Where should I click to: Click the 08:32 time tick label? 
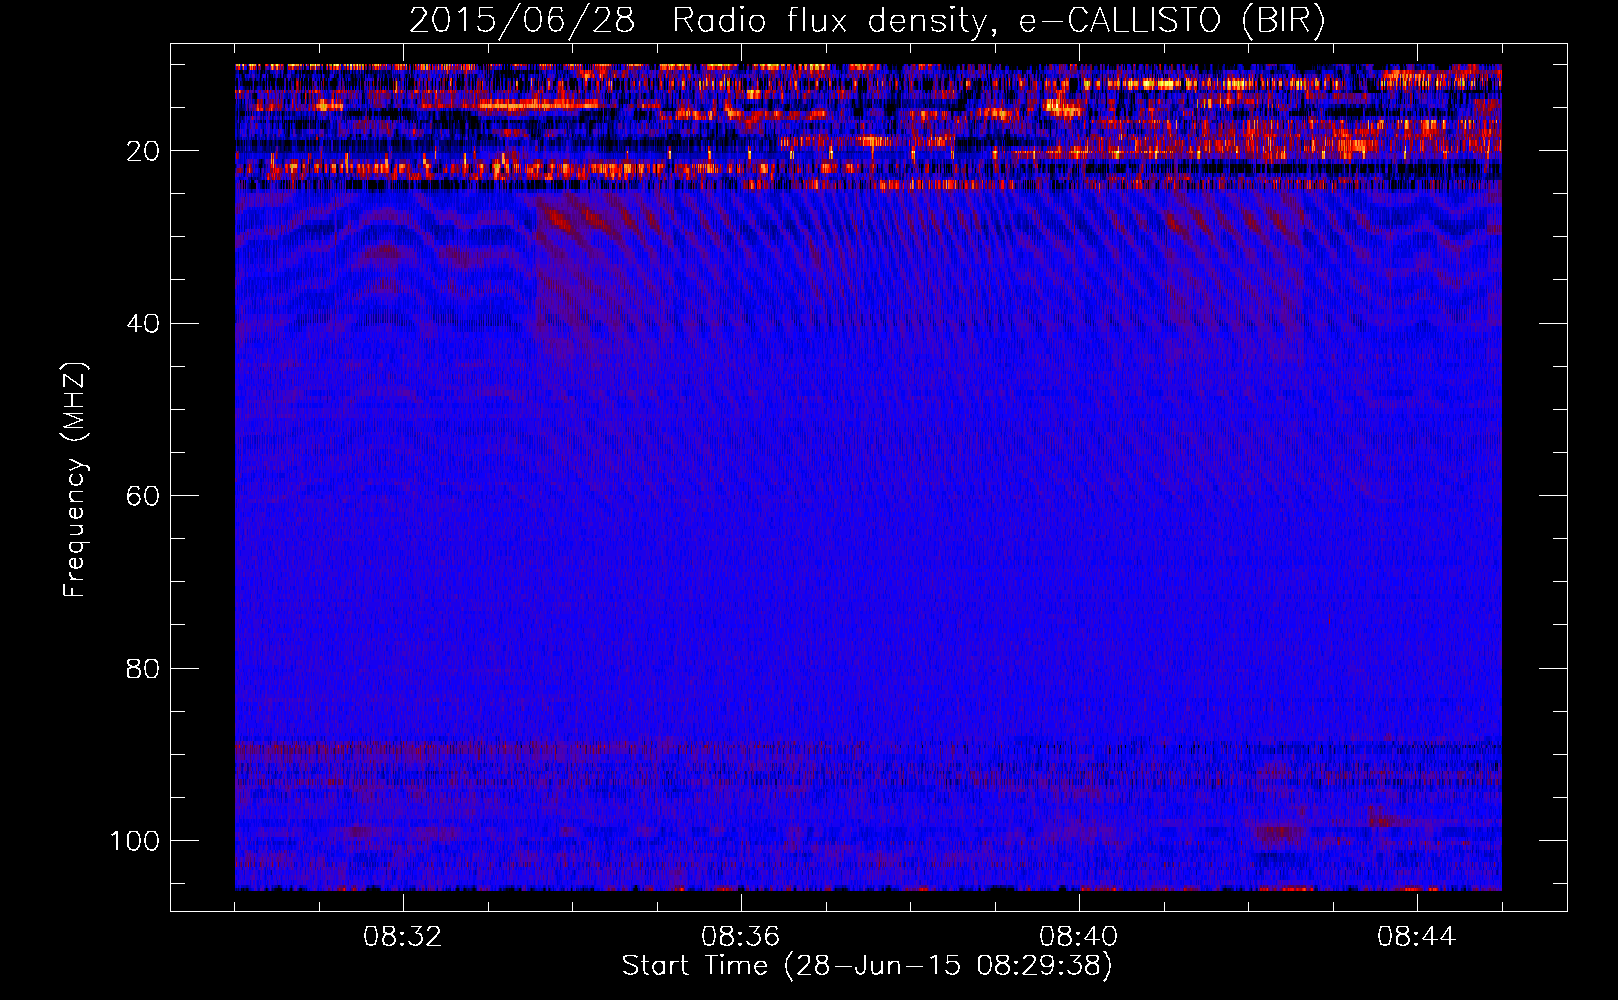(x=403, y=937)
